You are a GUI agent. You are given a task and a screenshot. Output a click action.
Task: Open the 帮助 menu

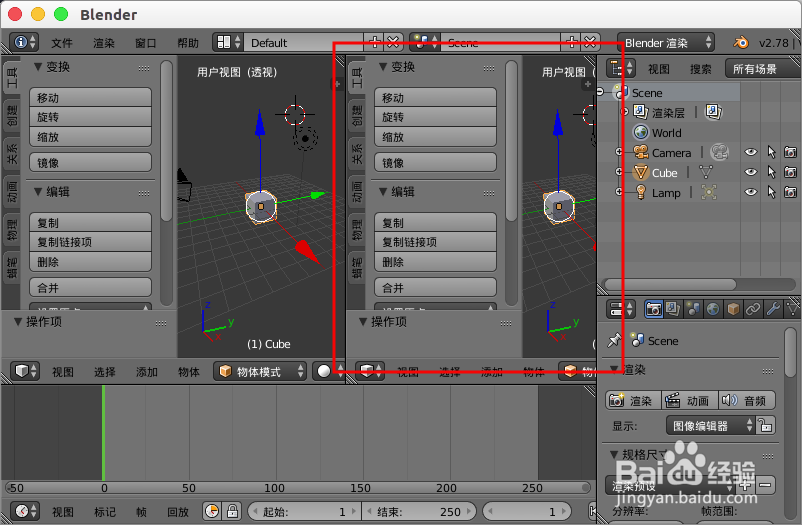(x=188, y=42)
